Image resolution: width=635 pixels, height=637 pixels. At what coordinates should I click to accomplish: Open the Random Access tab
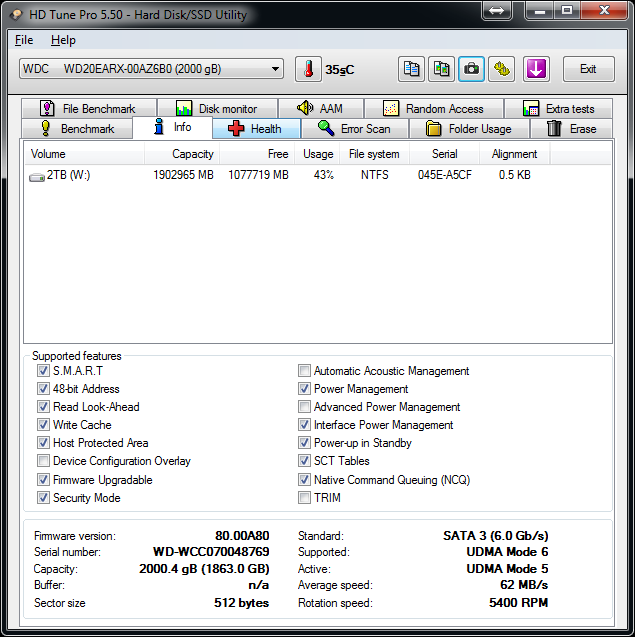tap(434, 108)
